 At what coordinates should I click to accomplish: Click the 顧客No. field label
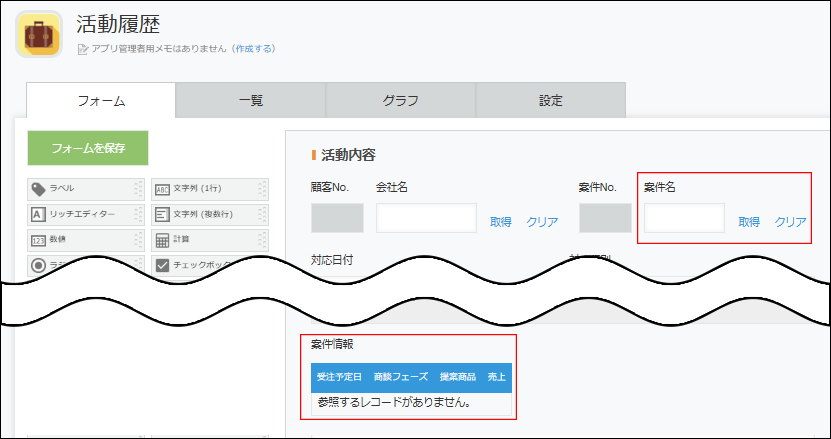330,187
